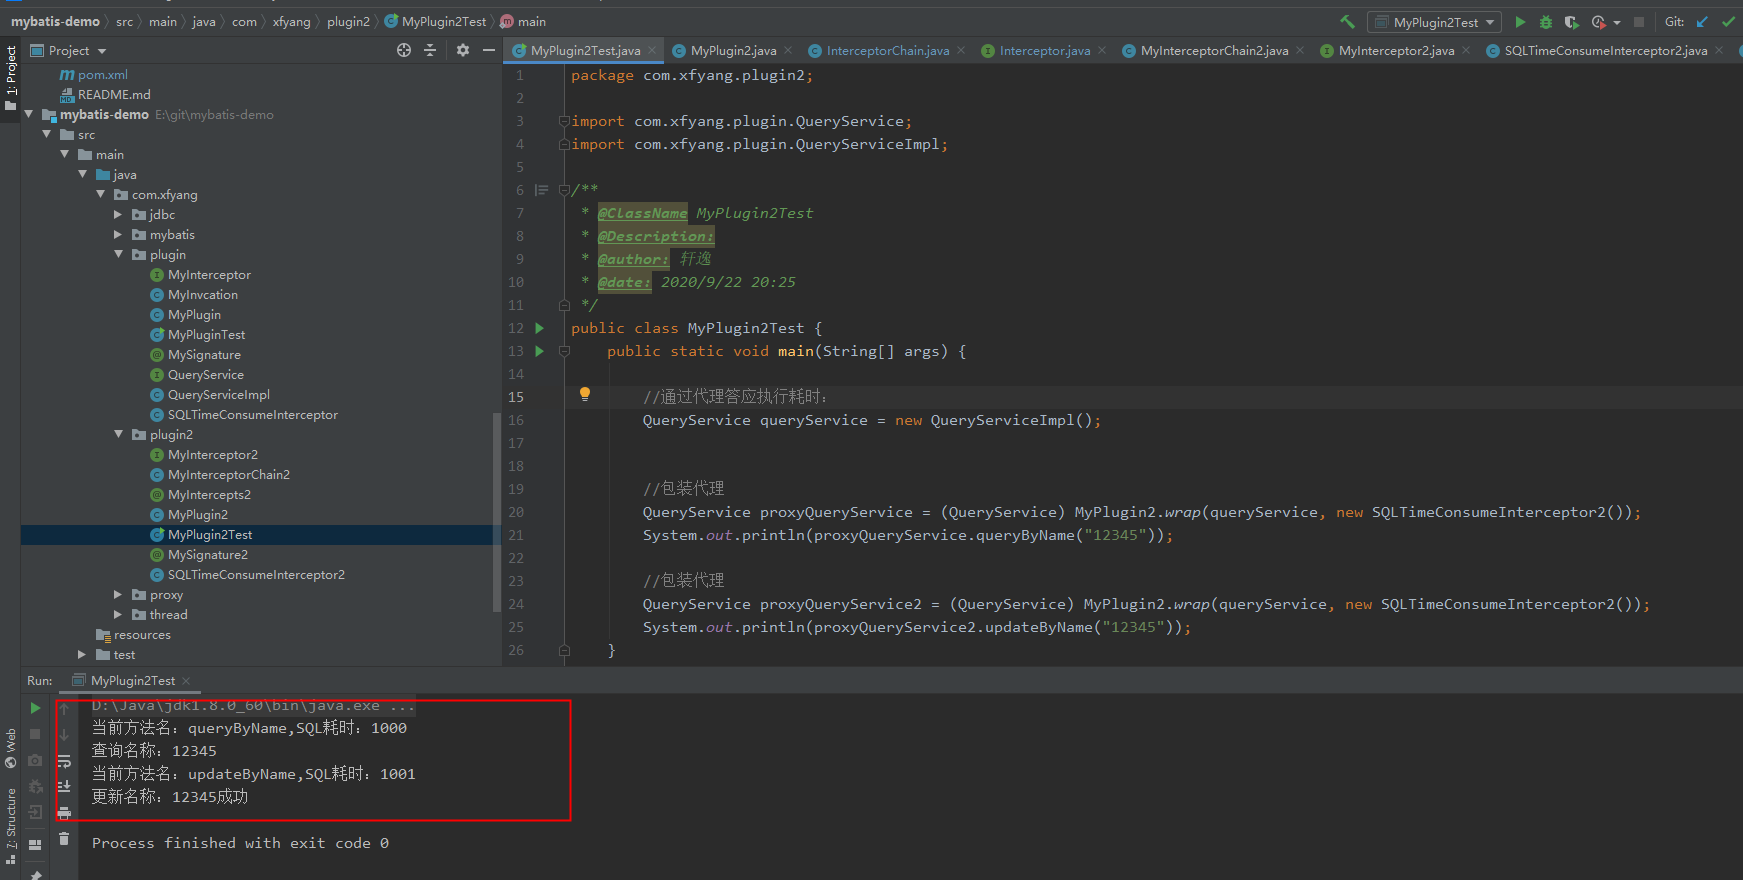
Task: Collapse all nodes in the Project panel
Action: click(x=430, y=50)
